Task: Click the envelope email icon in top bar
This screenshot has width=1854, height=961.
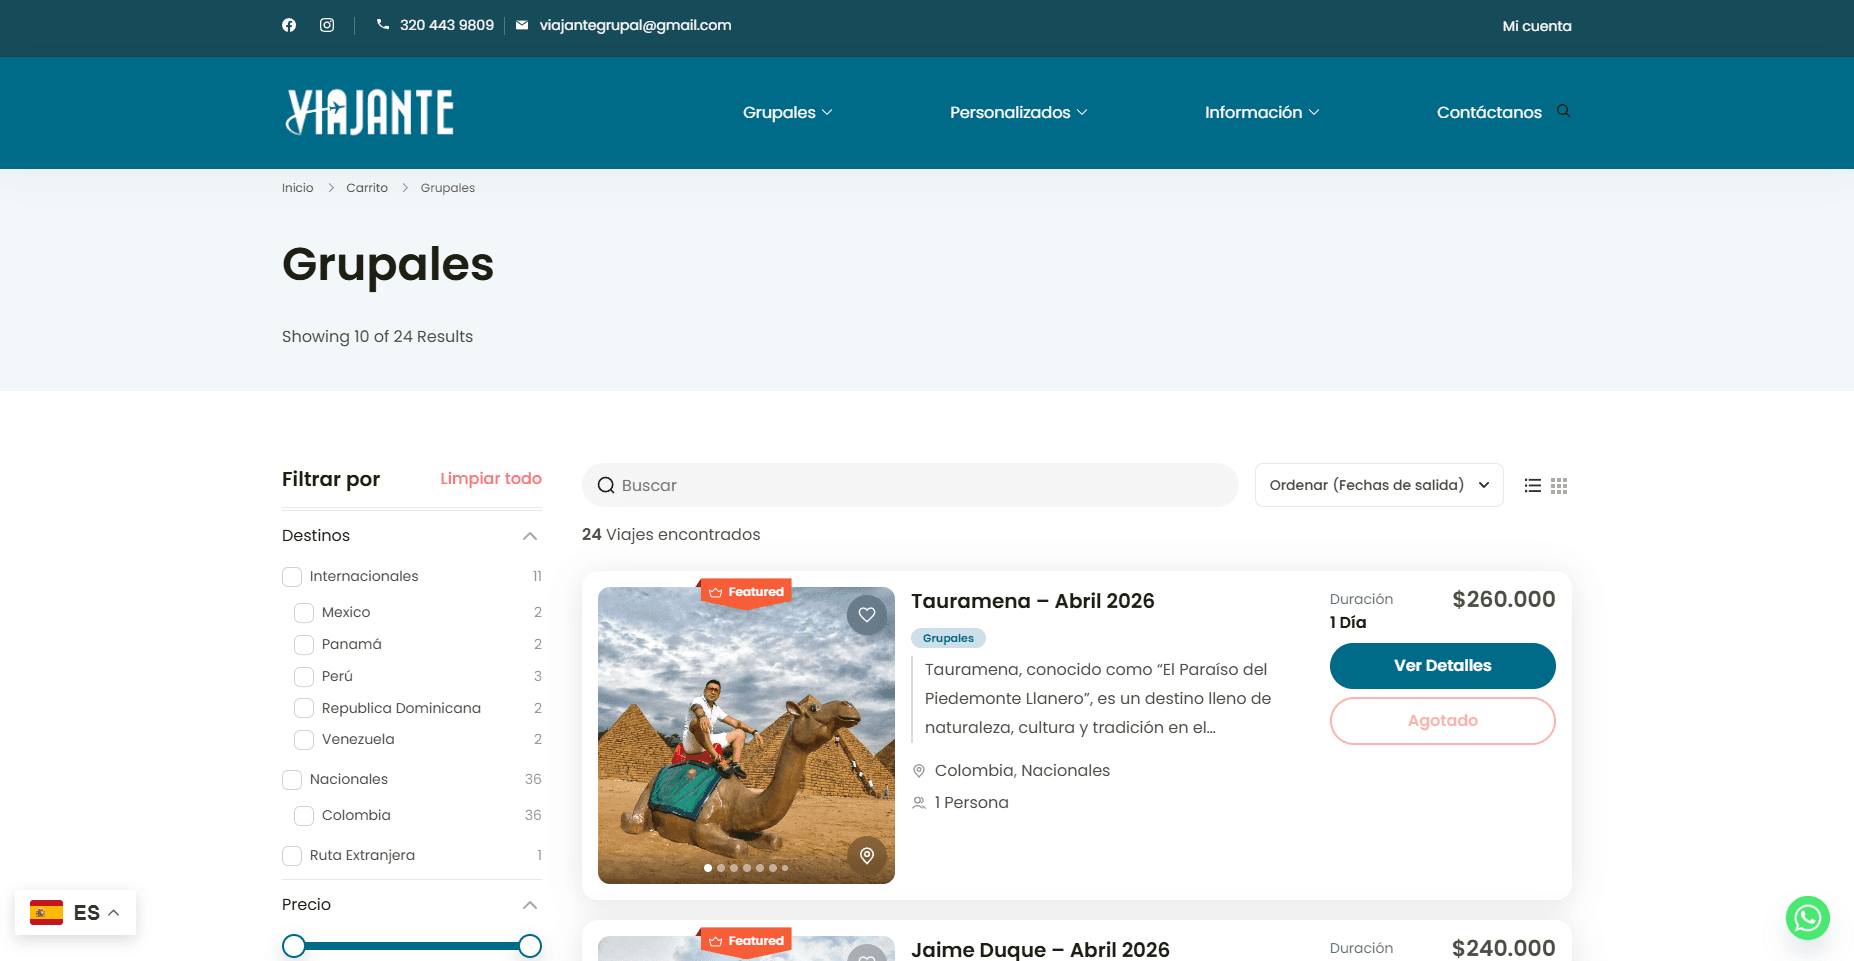Action: click(522, 25)
